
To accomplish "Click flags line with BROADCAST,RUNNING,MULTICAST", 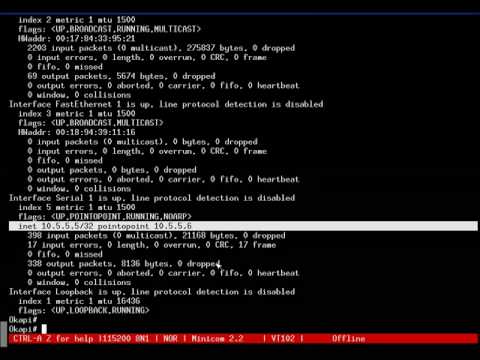I will tap(110, 29).
